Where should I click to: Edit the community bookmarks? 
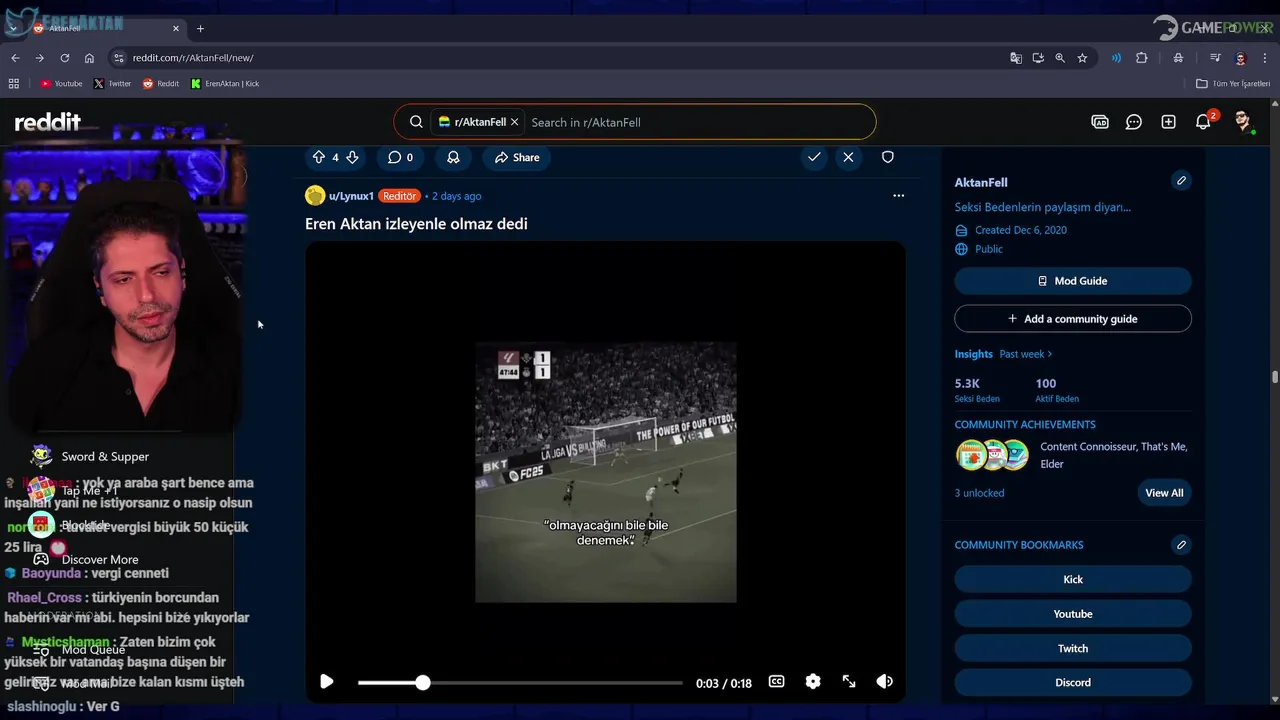1181,545
